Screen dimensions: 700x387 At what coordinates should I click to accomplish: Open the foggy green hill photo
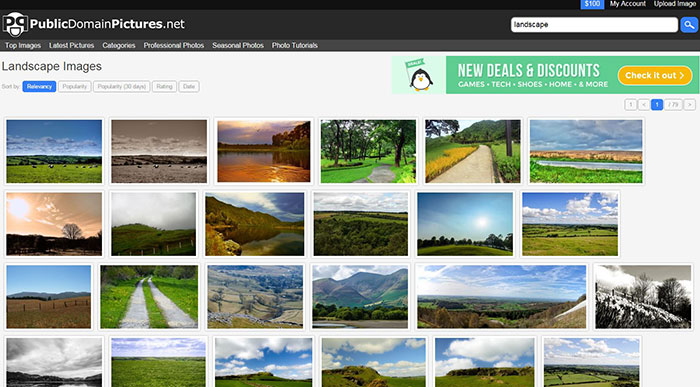(153, 224)
